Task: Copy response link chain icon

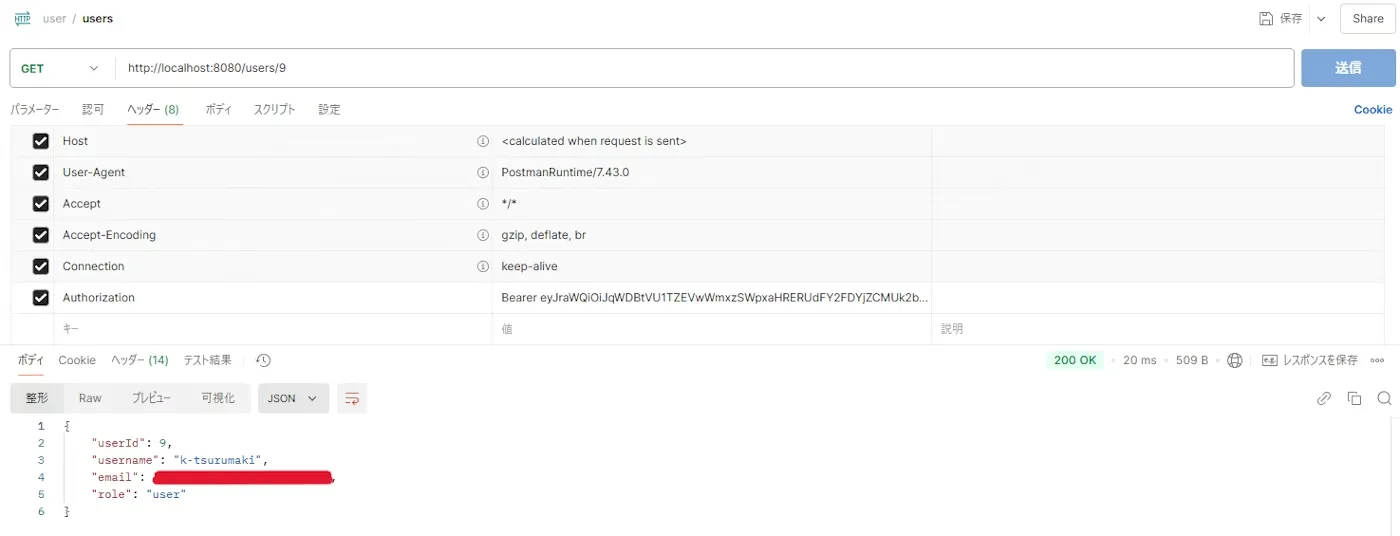Action: (1324, 398)
